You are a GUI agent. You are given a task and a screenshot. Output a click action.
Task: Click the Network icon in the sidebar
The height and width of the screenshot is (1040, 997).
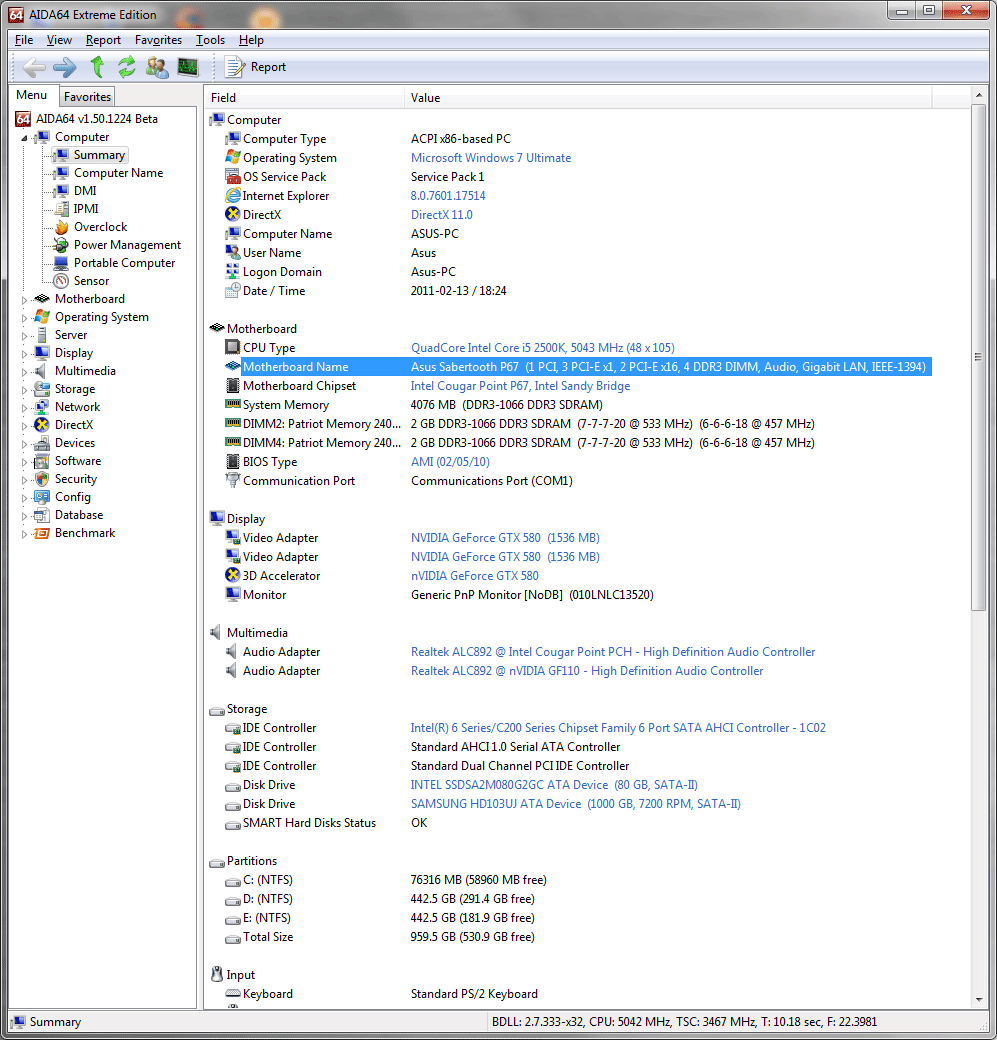click(42, 407)
